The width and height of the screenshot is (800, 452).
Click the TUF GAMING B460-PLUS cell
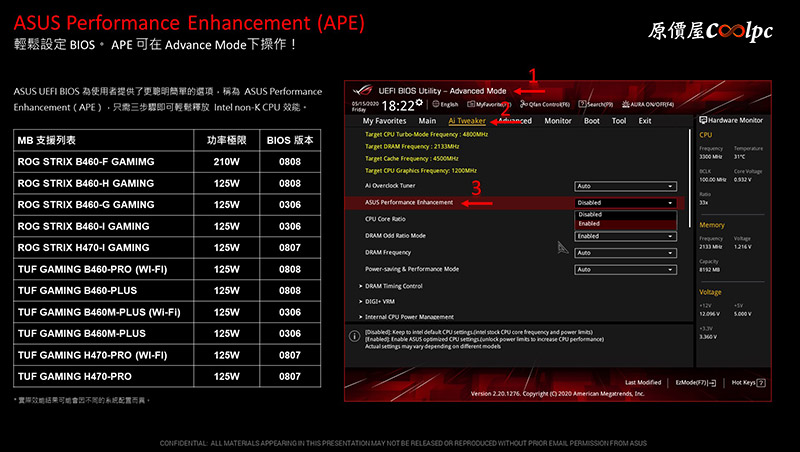[x=104, y=290]
